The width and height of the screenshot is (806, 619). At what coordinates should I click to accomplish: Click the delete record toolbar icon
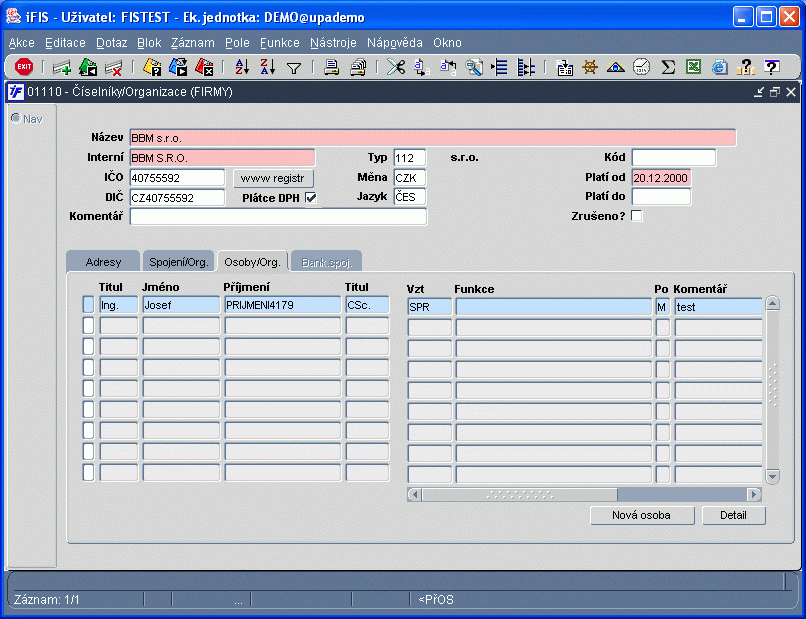pos(114,67)
